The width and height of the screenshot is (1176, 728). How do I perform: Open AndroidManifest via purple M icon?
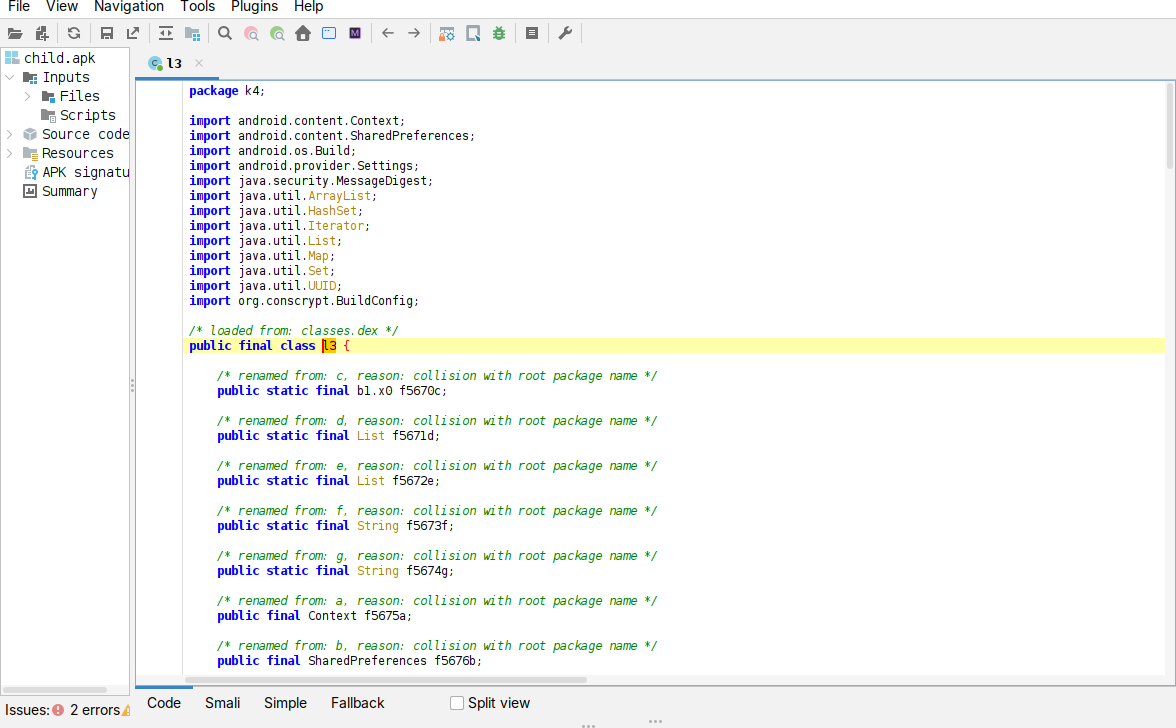(x=356, y=33)
